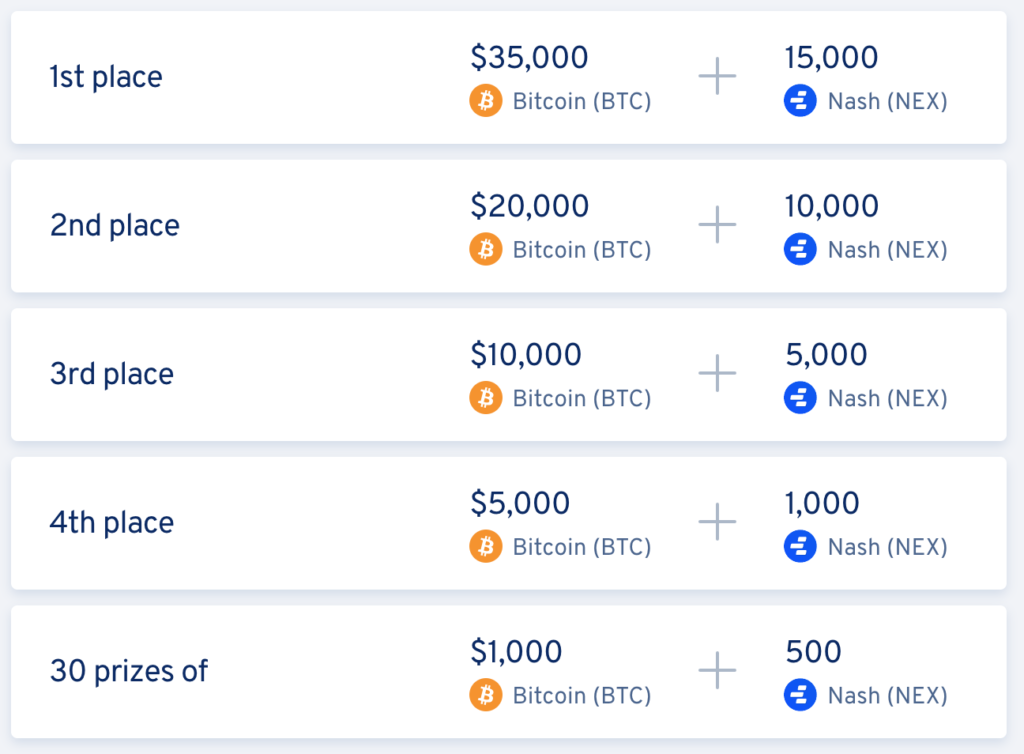Click the Nash icon in 1st place row

click(800, 101)
